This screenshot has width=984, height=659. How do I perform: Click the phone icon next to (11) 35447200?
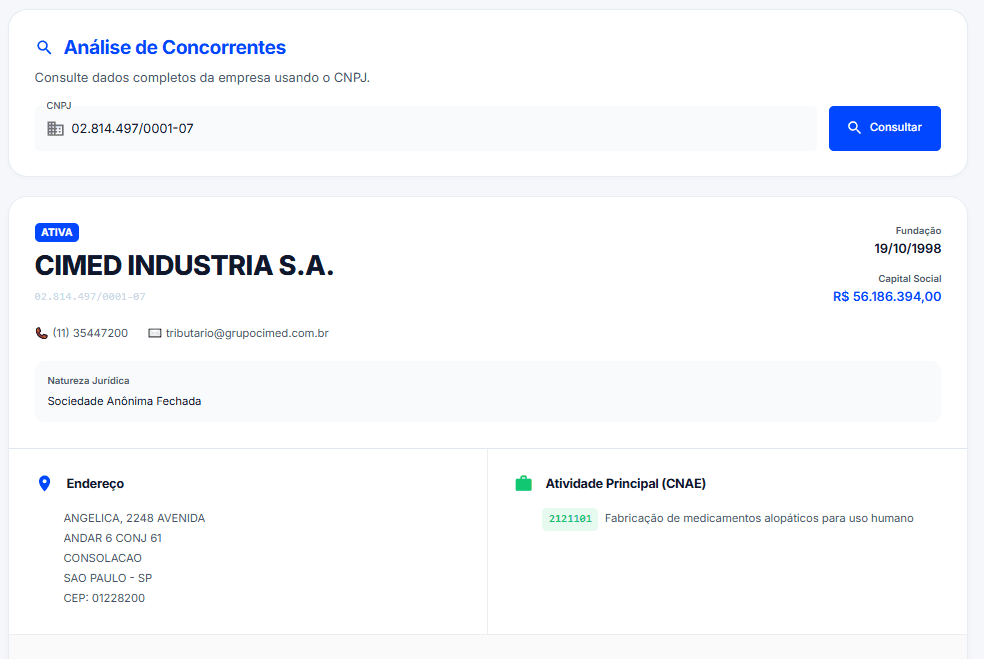pos(42,333)
